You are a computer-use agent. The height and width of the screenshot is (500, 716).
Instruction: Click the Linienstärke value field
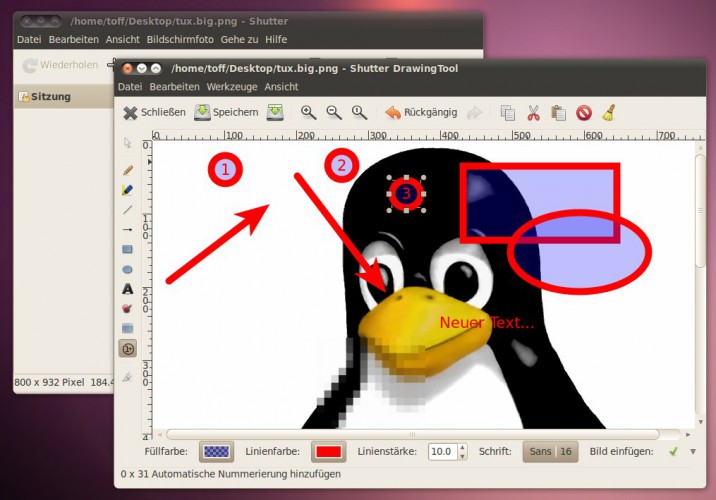coord(442,452)
